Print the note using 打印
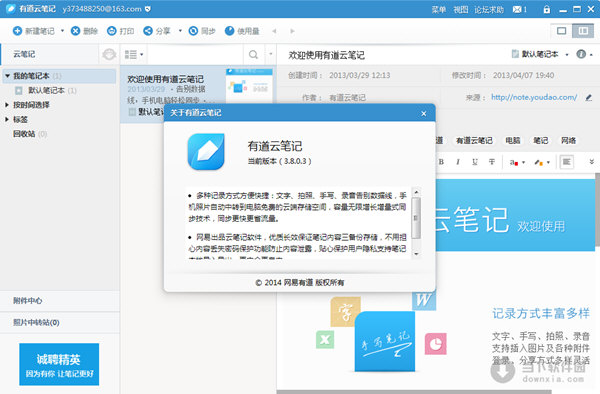Viewport: 600px width, 394px height. [x=120, y=31]
